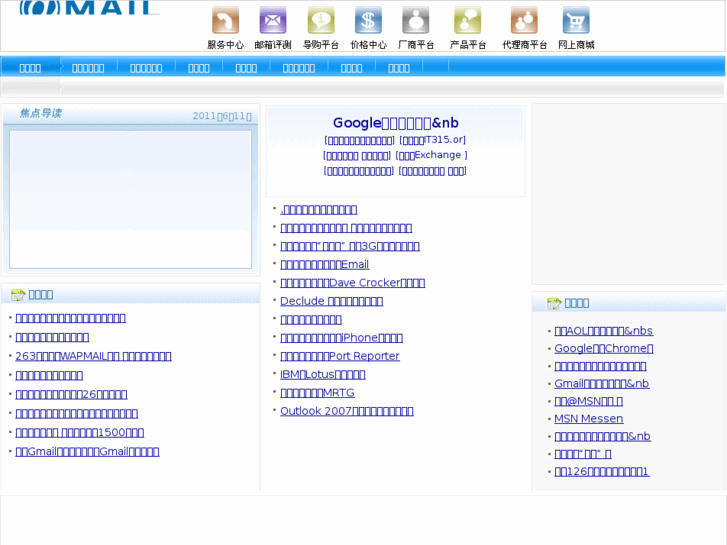Click the 产品平台 green chat icon
This screenshot has height=545, width=727.
coord(467,20)
